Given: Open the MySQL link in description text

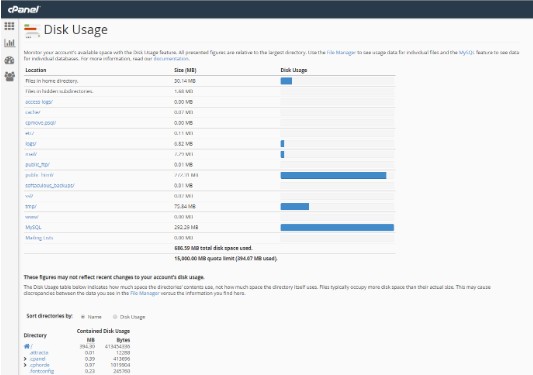Looking at the screenshot, I should tap(466, 52).
